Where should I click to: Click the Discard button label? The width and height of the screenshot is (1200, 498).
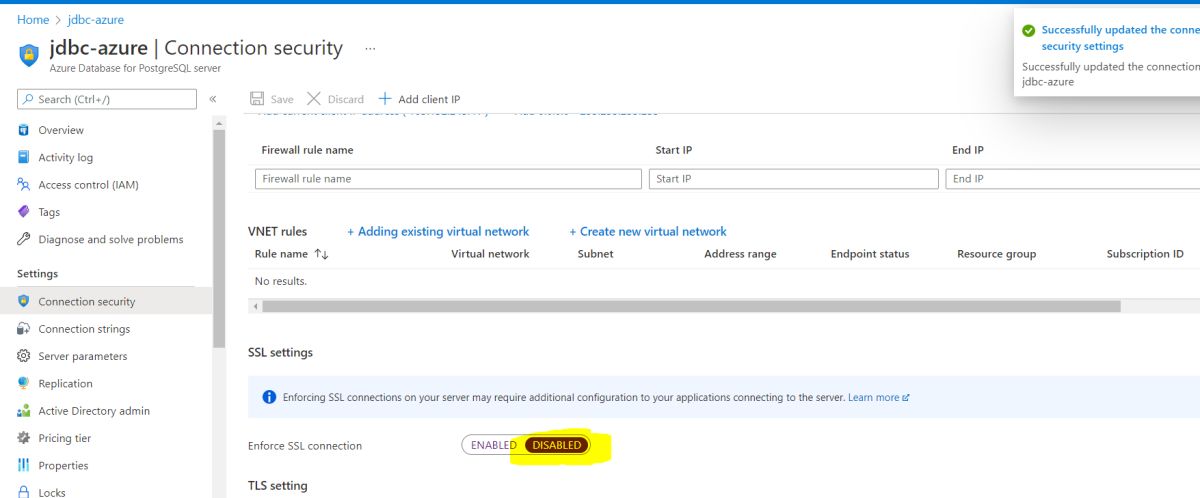(346, 99)
